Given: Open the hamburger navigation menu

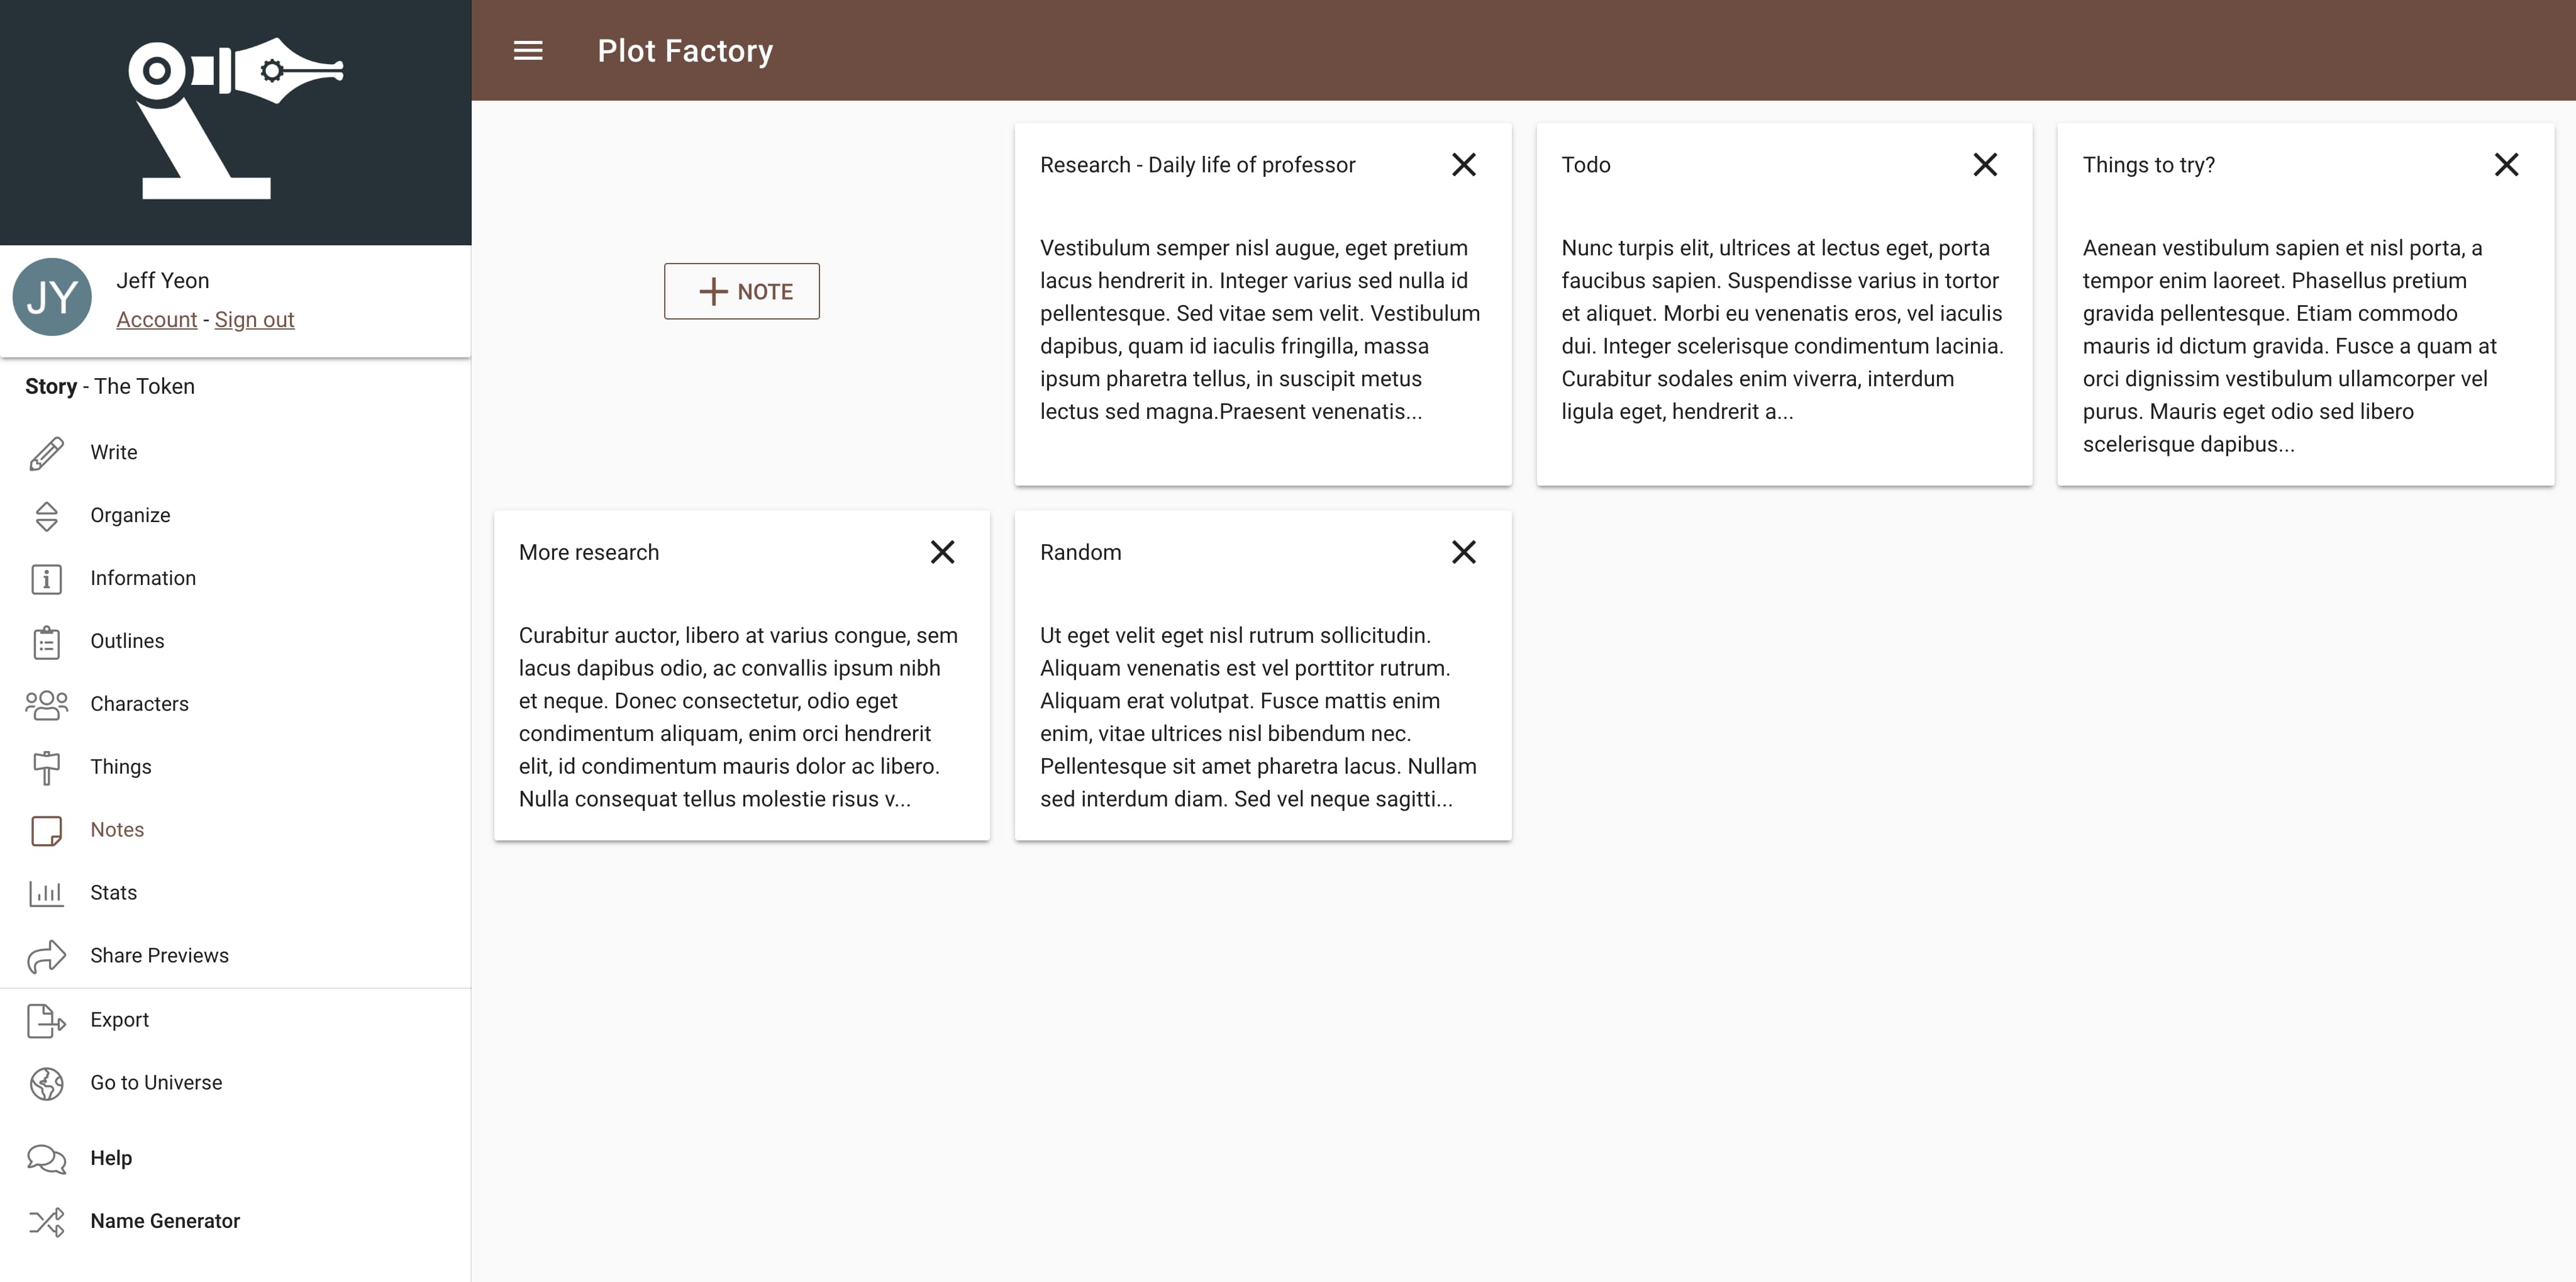Looking at the screenshot, I should pyautogui.click(x=528, y=50).
